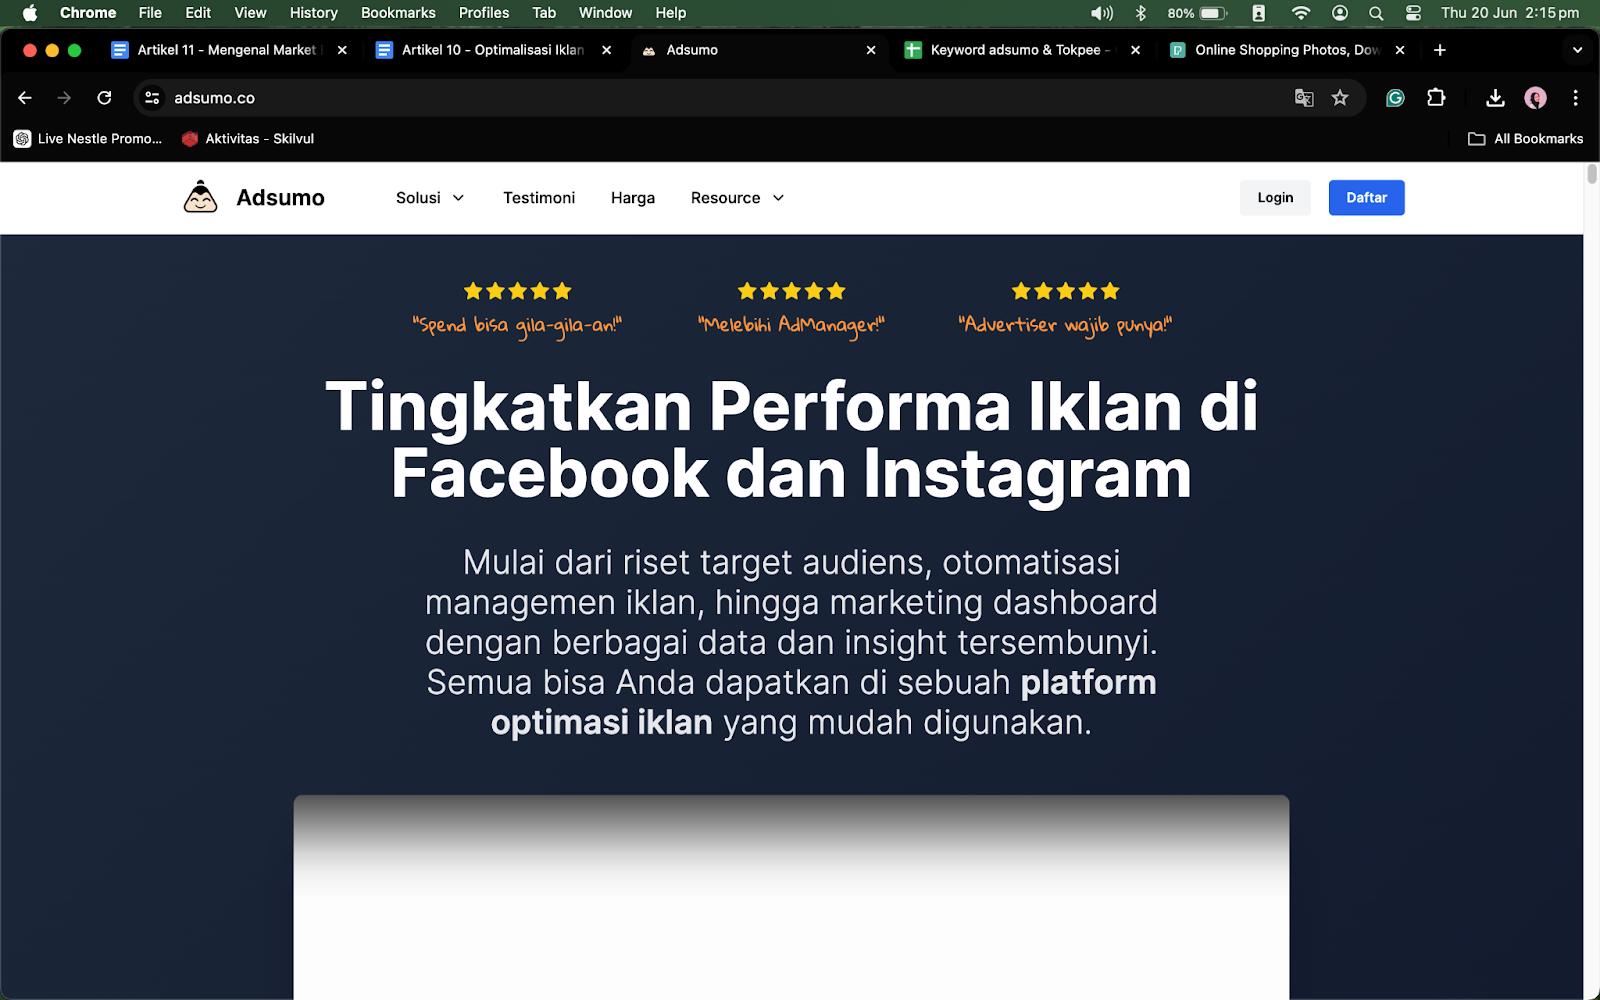Open the Extensions puzzle icon

(1436, 98)
